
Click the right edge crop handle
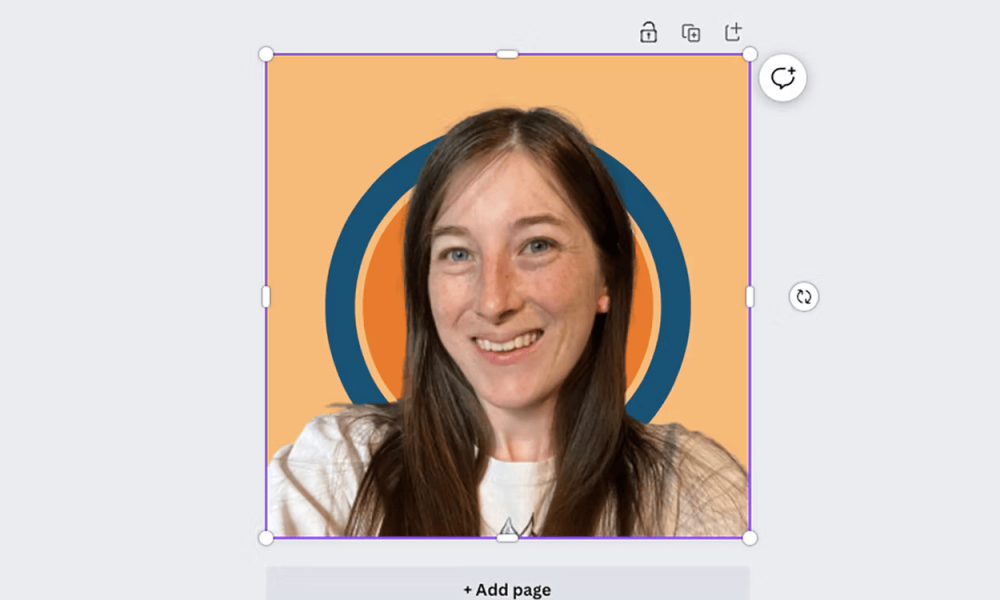click(750, 296)
